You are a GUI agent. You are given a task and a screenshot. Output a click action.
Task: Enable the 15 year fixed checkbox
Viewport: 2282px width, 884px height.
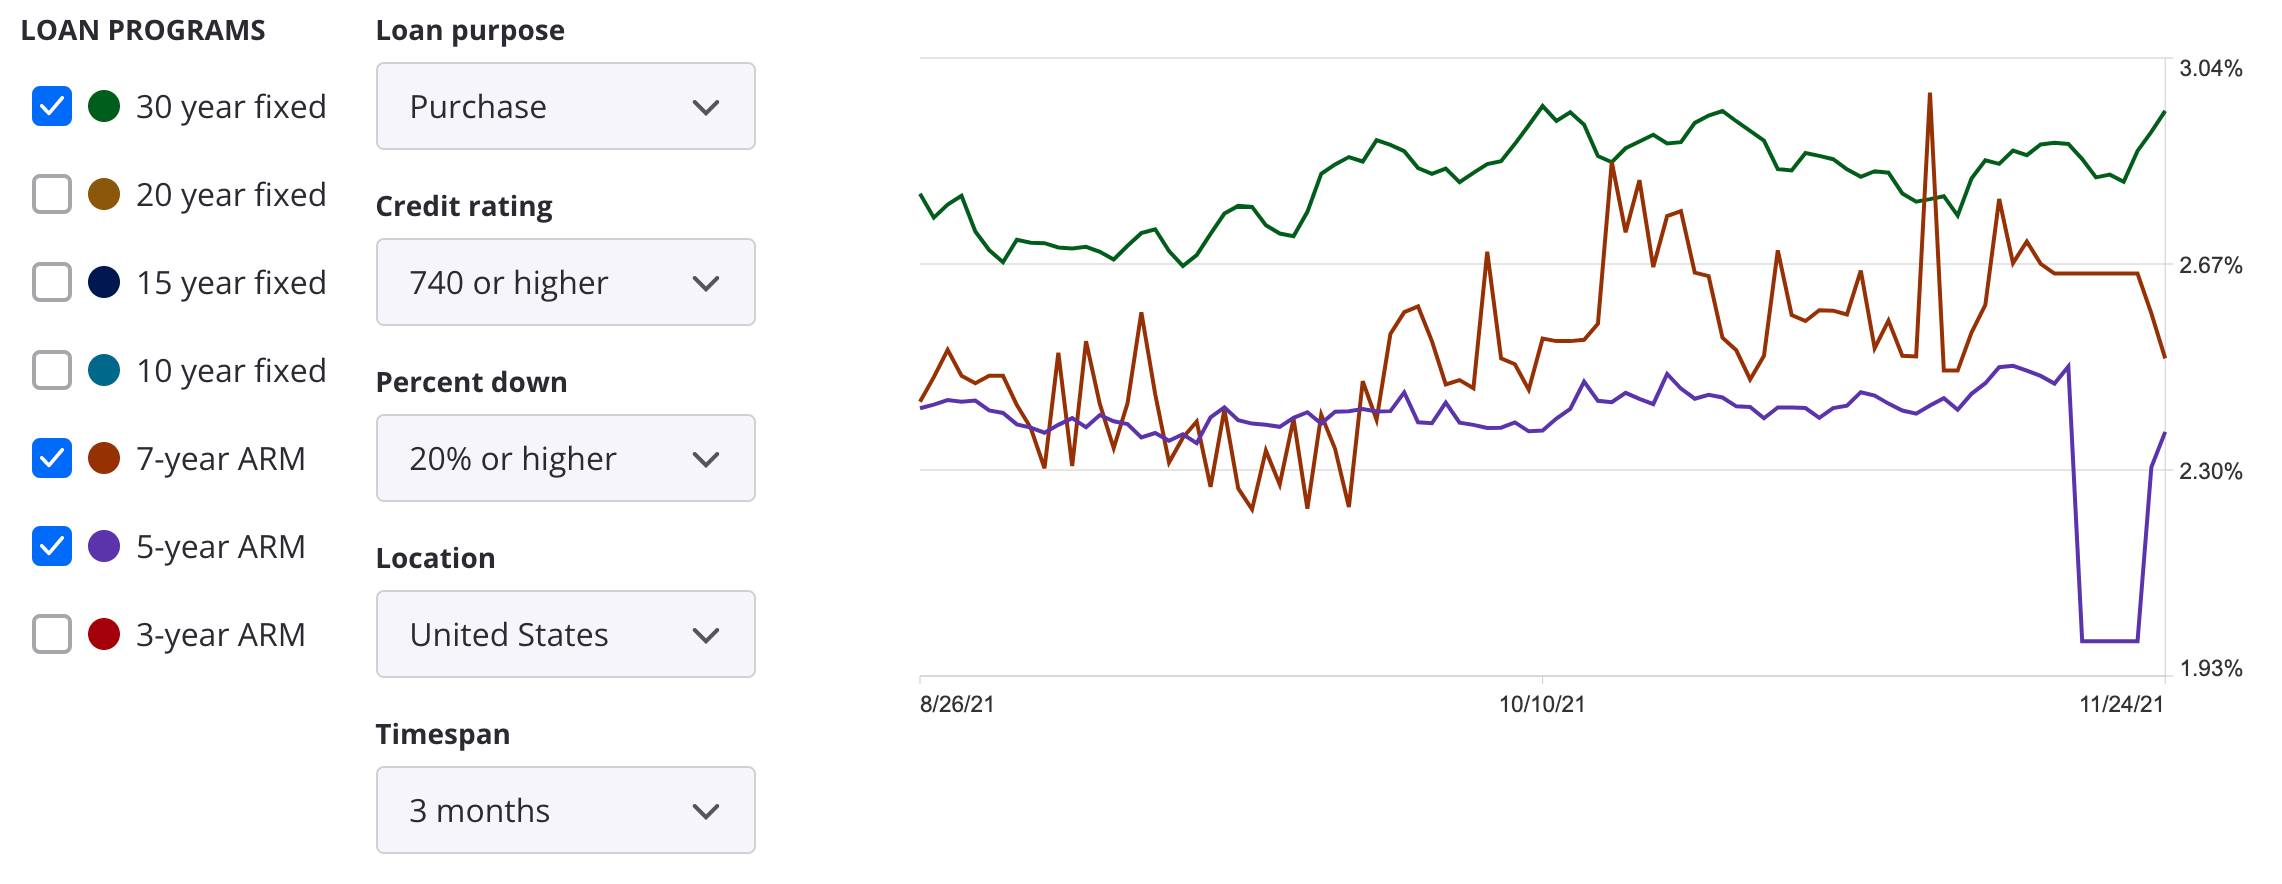[52, 282]
